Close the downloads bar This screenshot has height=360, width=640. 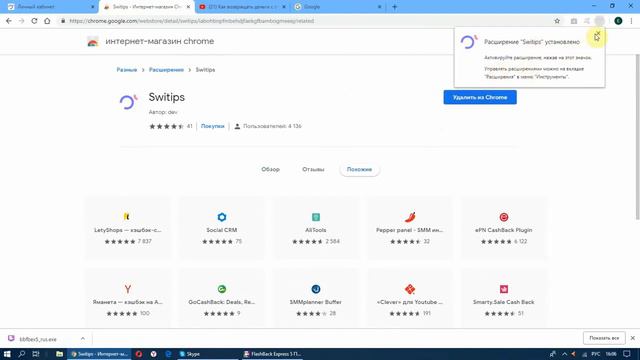point(632,338)
